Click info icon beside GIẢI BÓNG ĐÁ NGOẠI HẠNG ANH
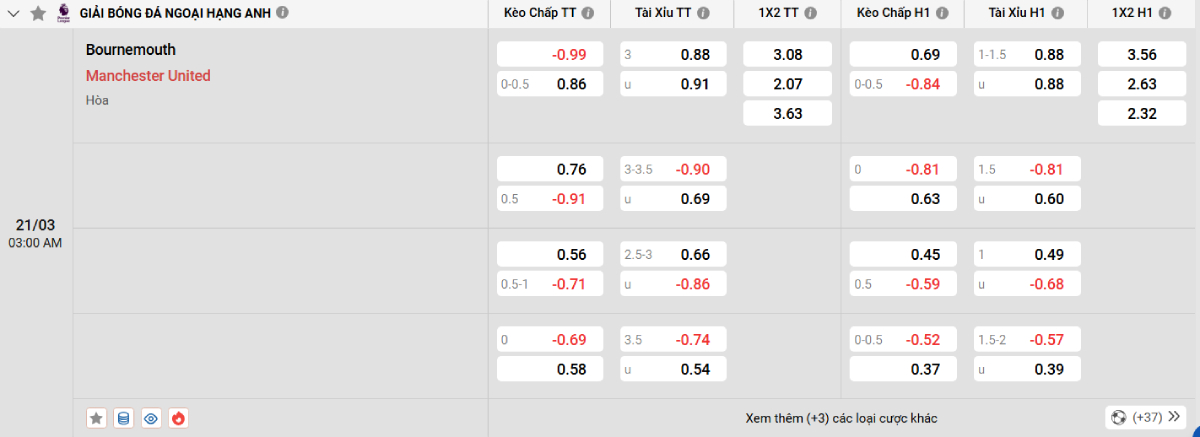The width and height of the screenshot is (1200, 437). point(283,13)
